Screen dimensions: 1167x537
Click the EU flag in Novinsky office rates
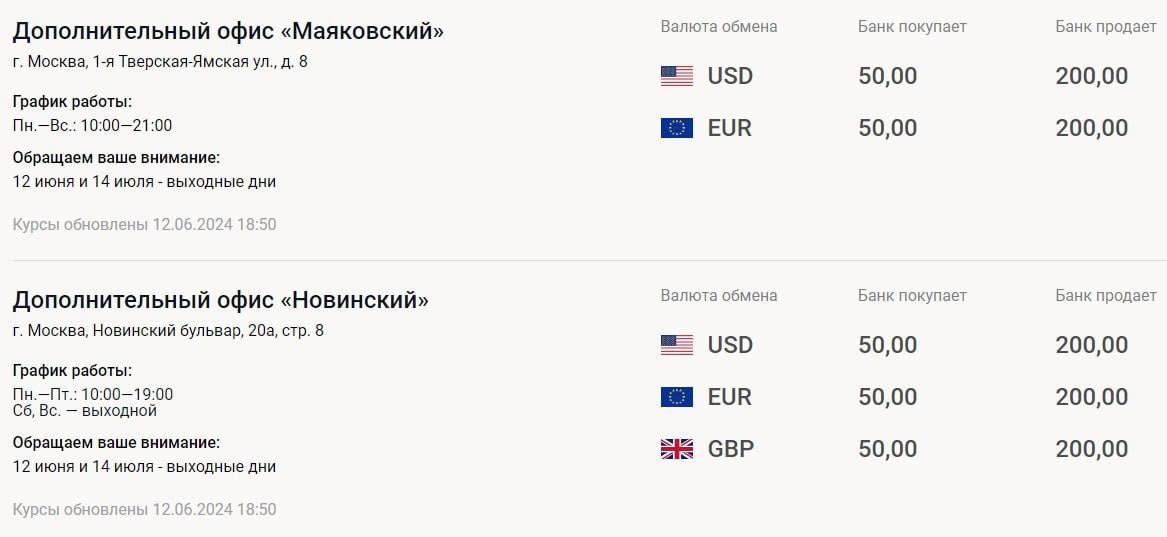[677, 397]
